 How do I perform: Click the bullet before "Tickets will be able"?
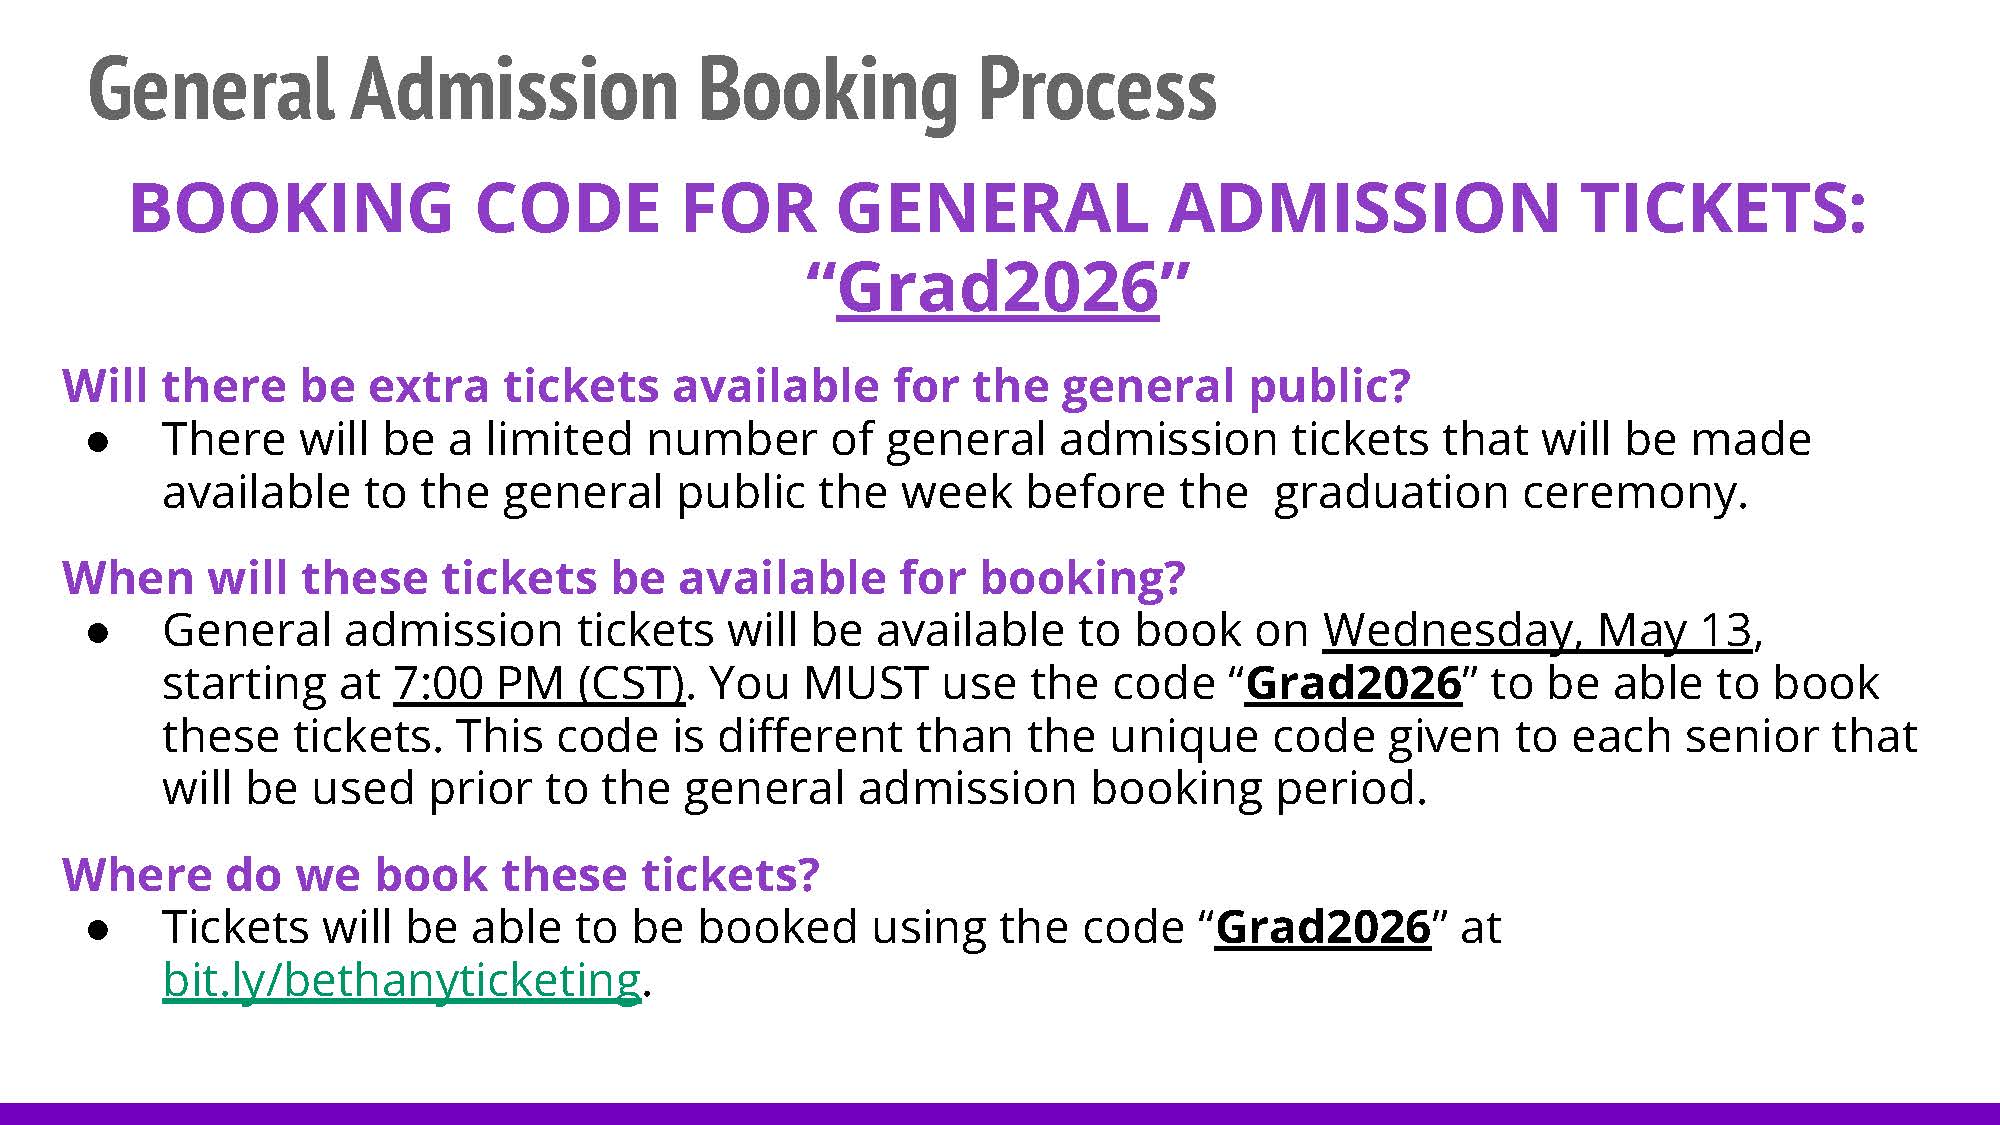pyautogui.click(x=98, y=929)
